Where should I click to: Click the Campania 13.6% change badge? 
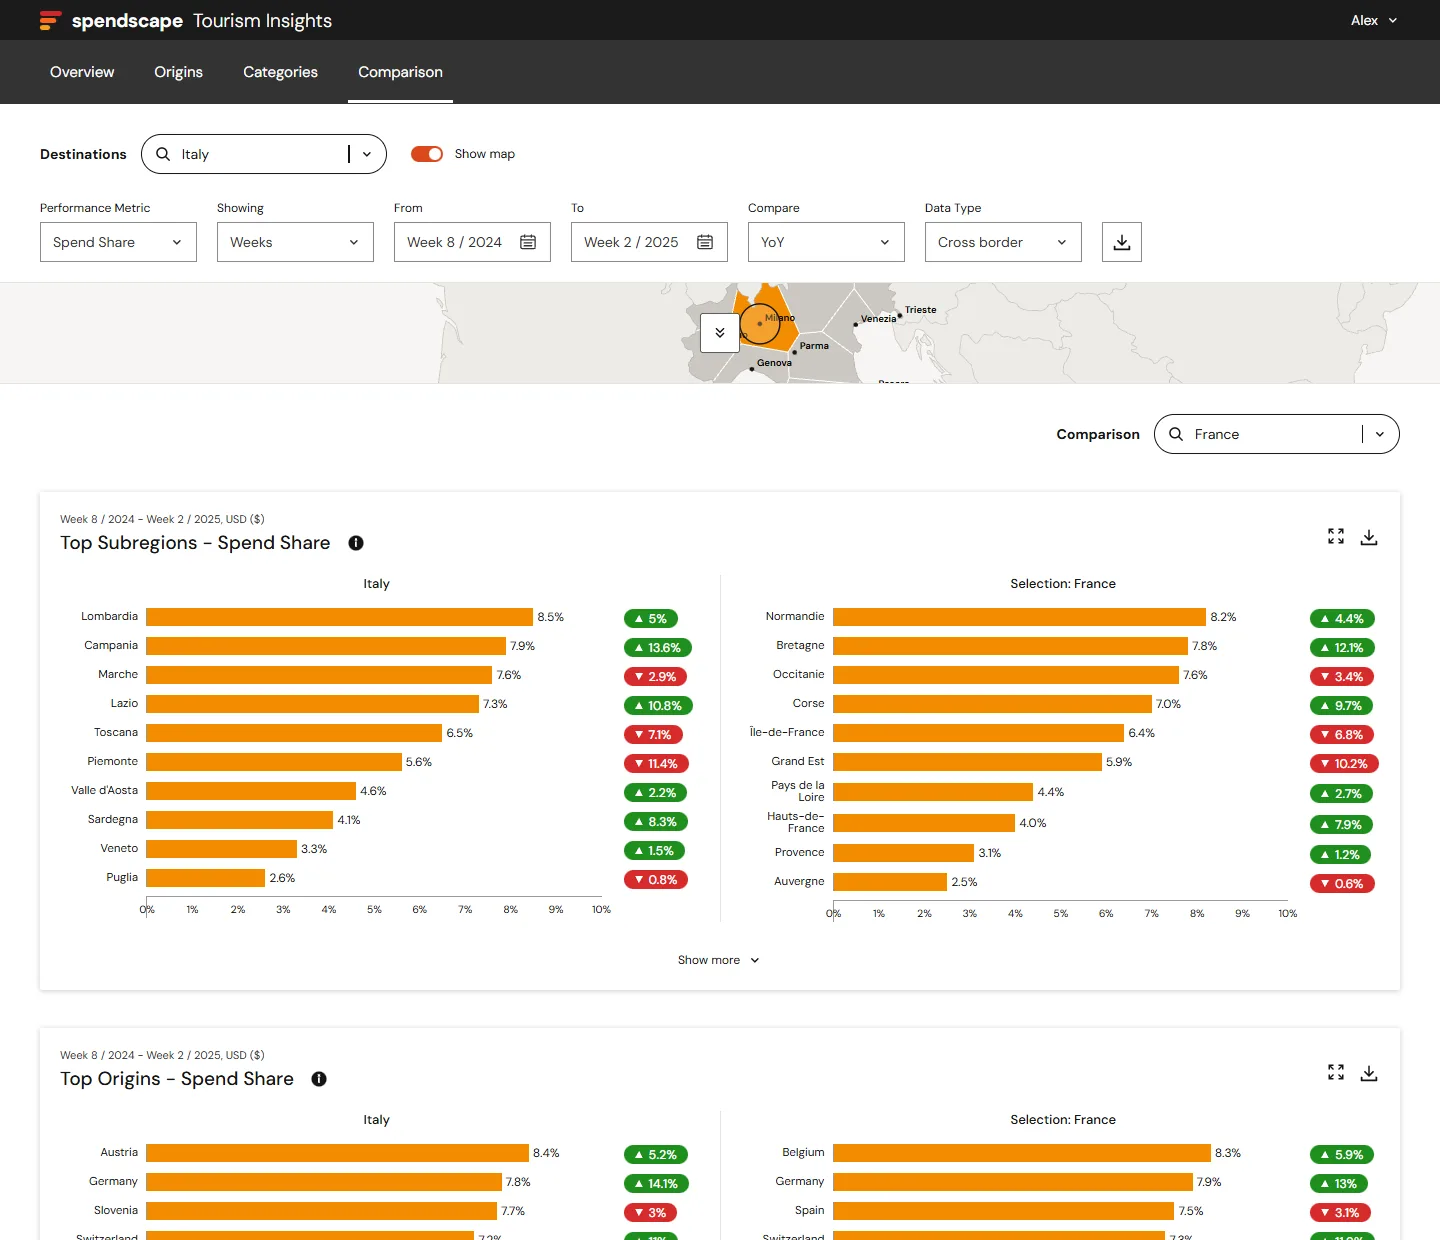(658, 647)
